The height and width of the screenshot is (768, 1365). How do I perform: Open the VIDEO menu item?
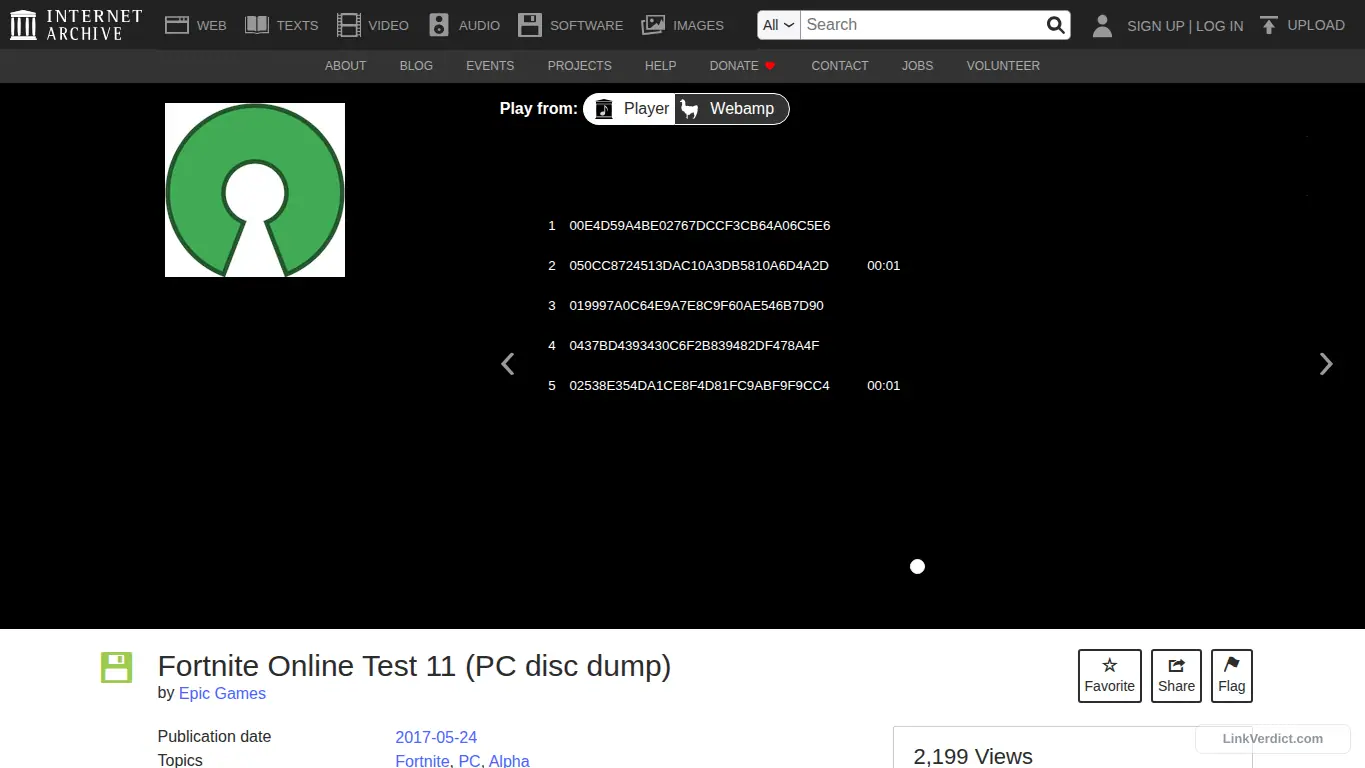[x=388, y=26]
